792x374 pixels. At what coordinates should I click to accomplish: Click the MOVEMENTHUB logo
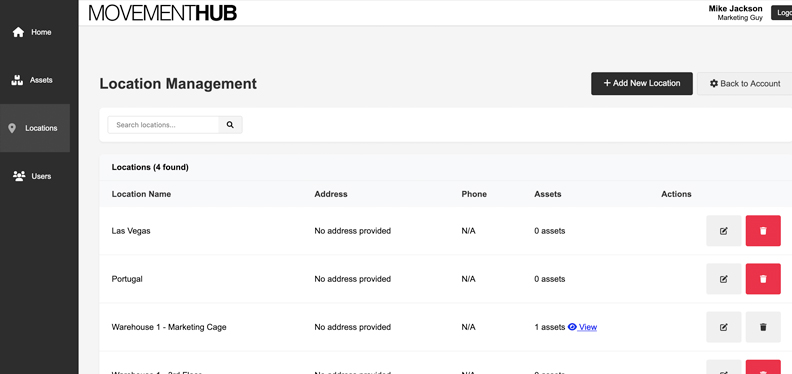[x=163, y=13]
